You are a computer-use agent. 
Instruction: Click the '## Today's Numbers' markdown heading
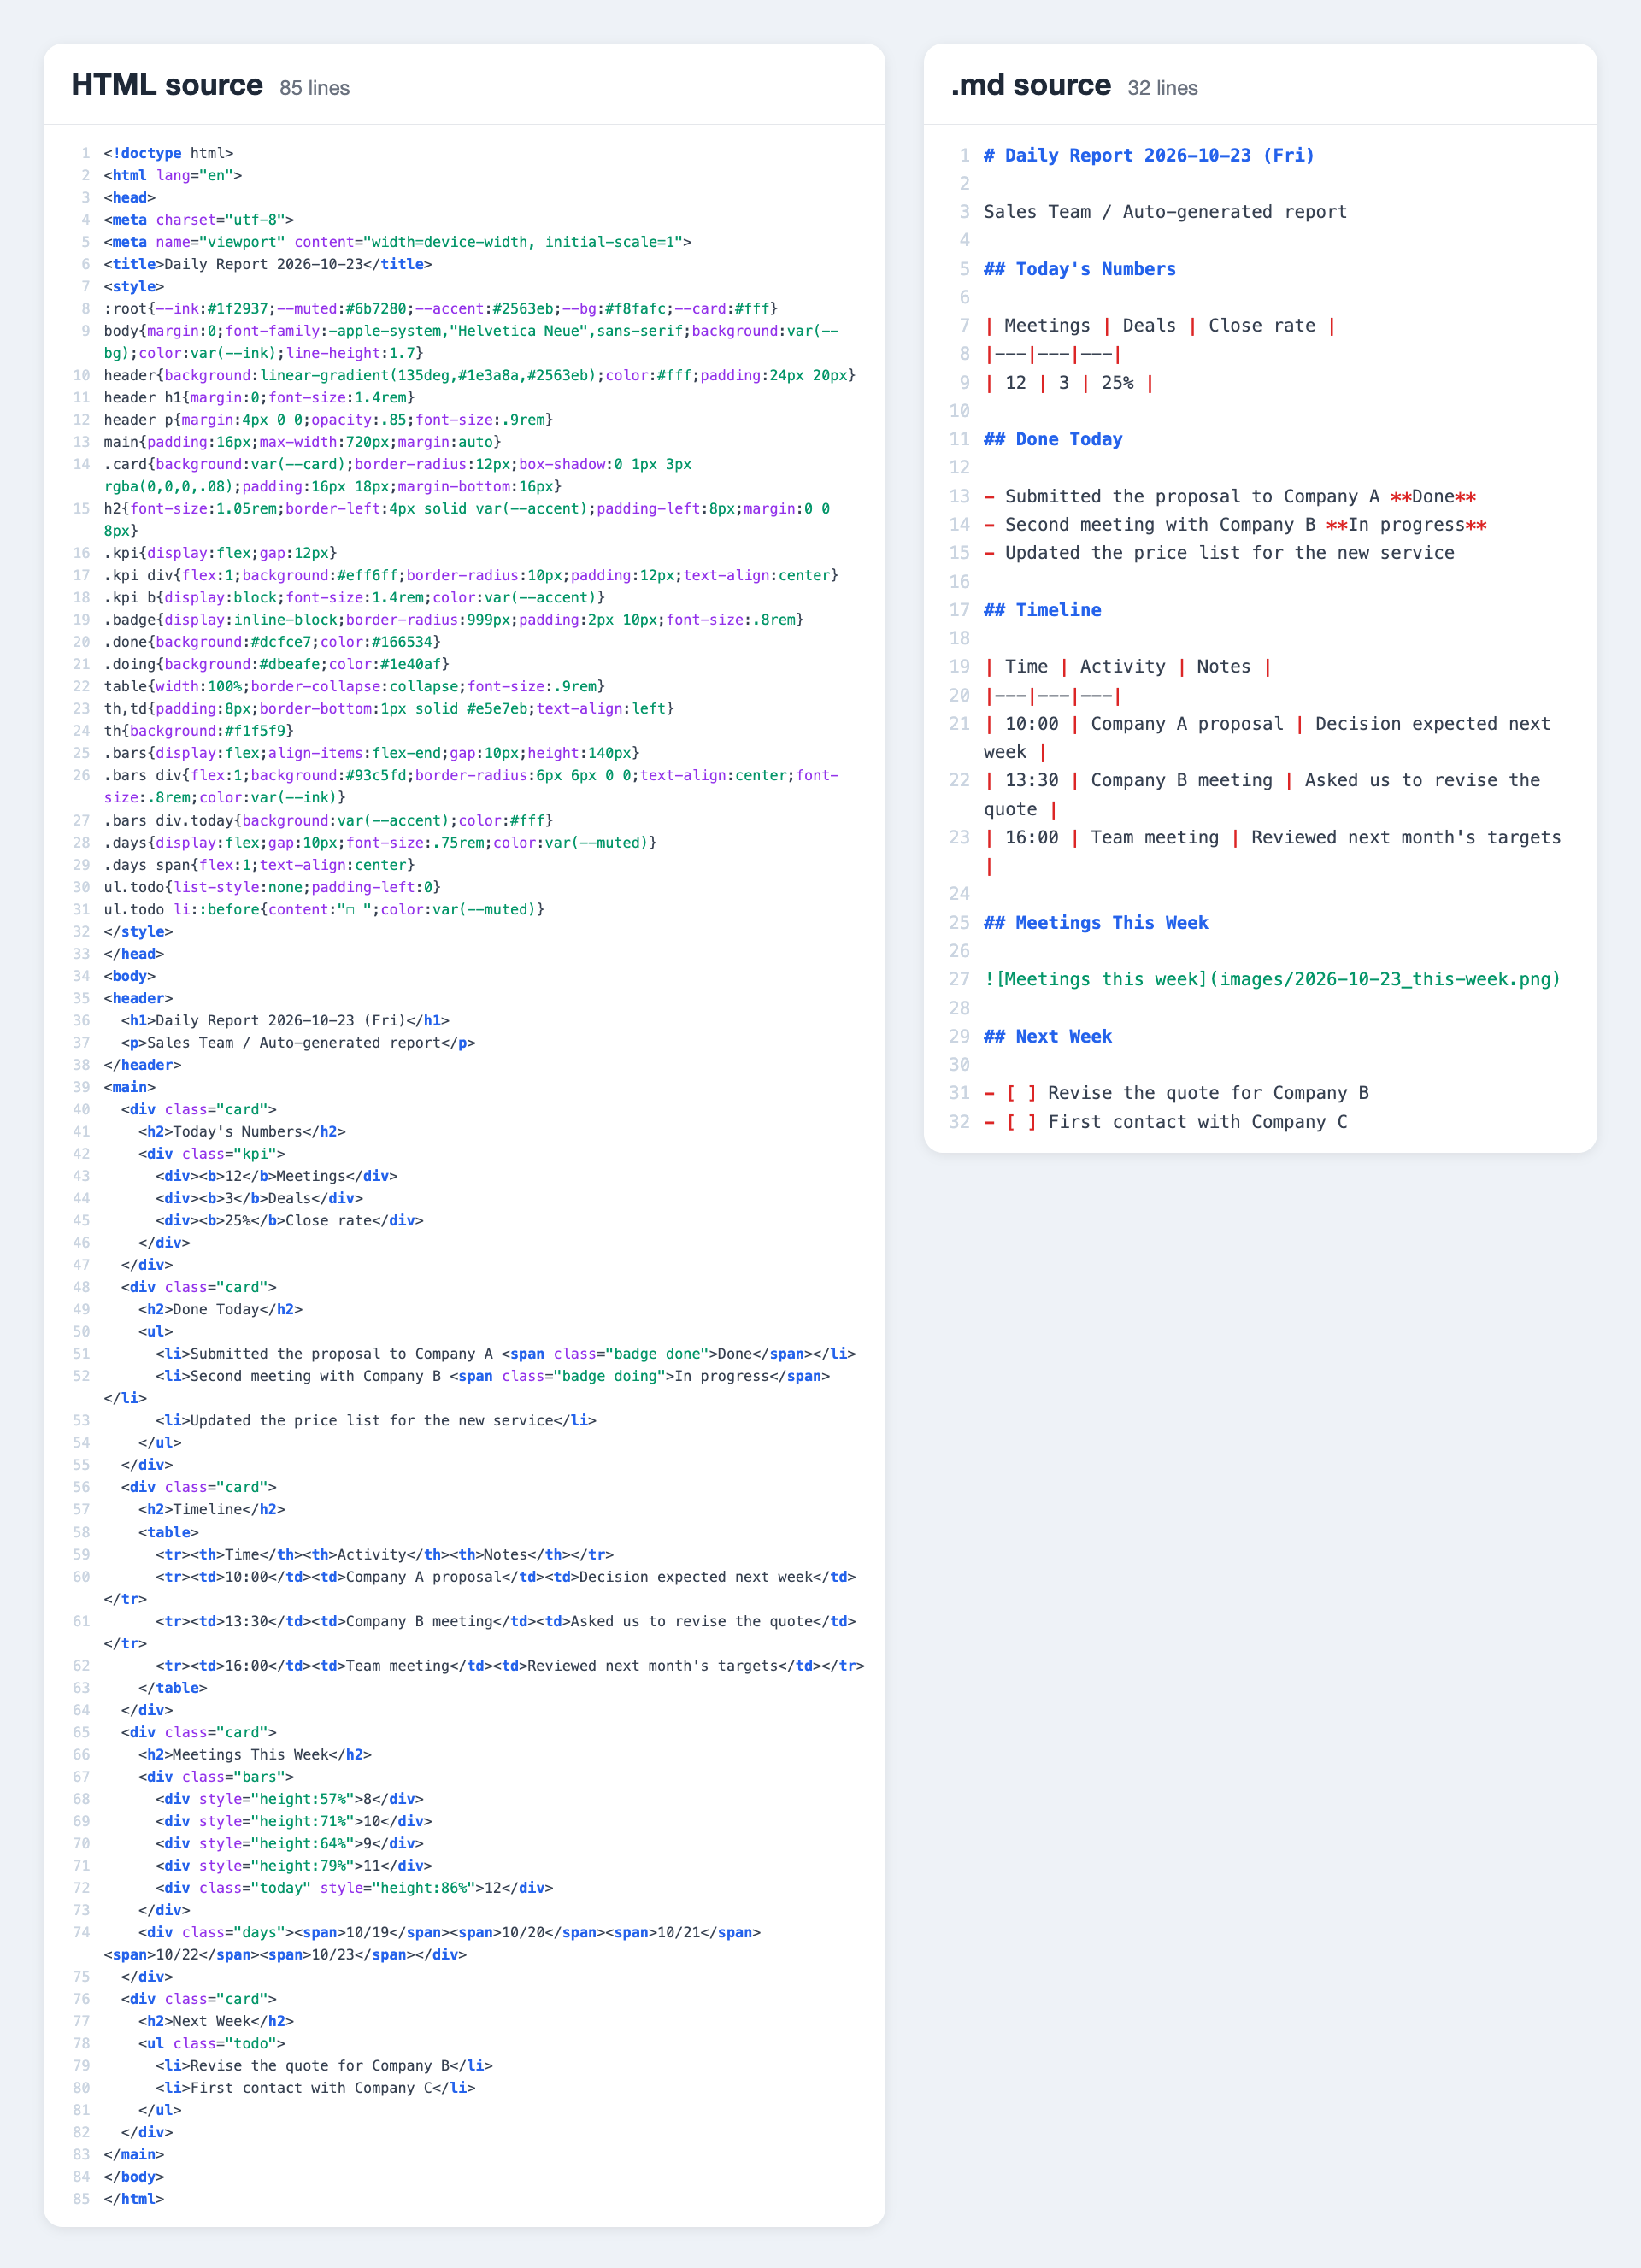click(1080, 269)
